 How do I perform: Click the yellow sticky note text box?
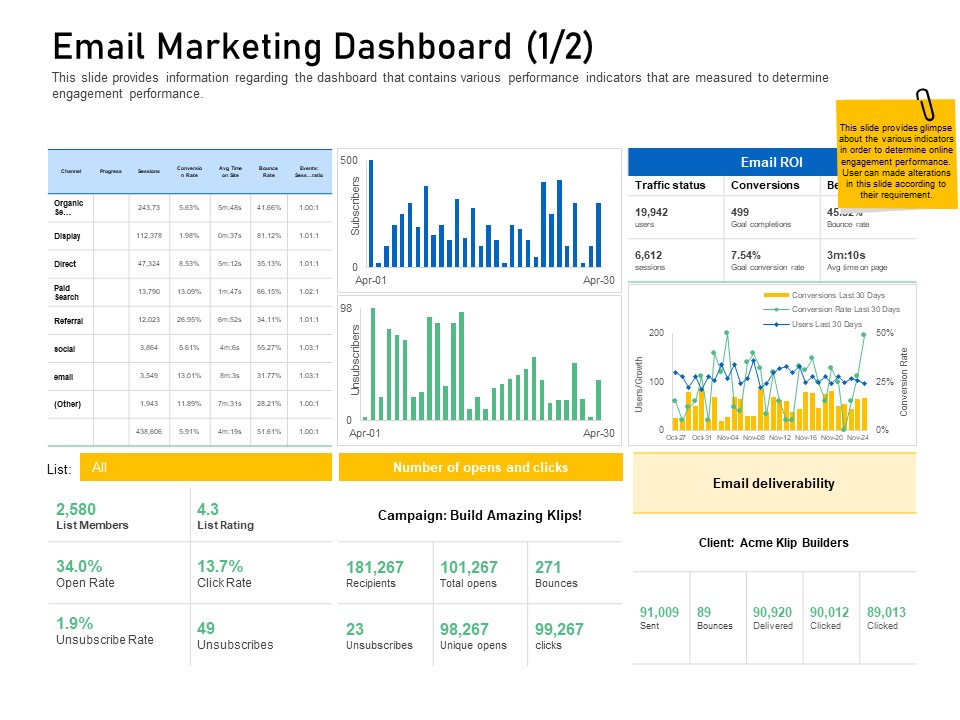coord(896,154)
